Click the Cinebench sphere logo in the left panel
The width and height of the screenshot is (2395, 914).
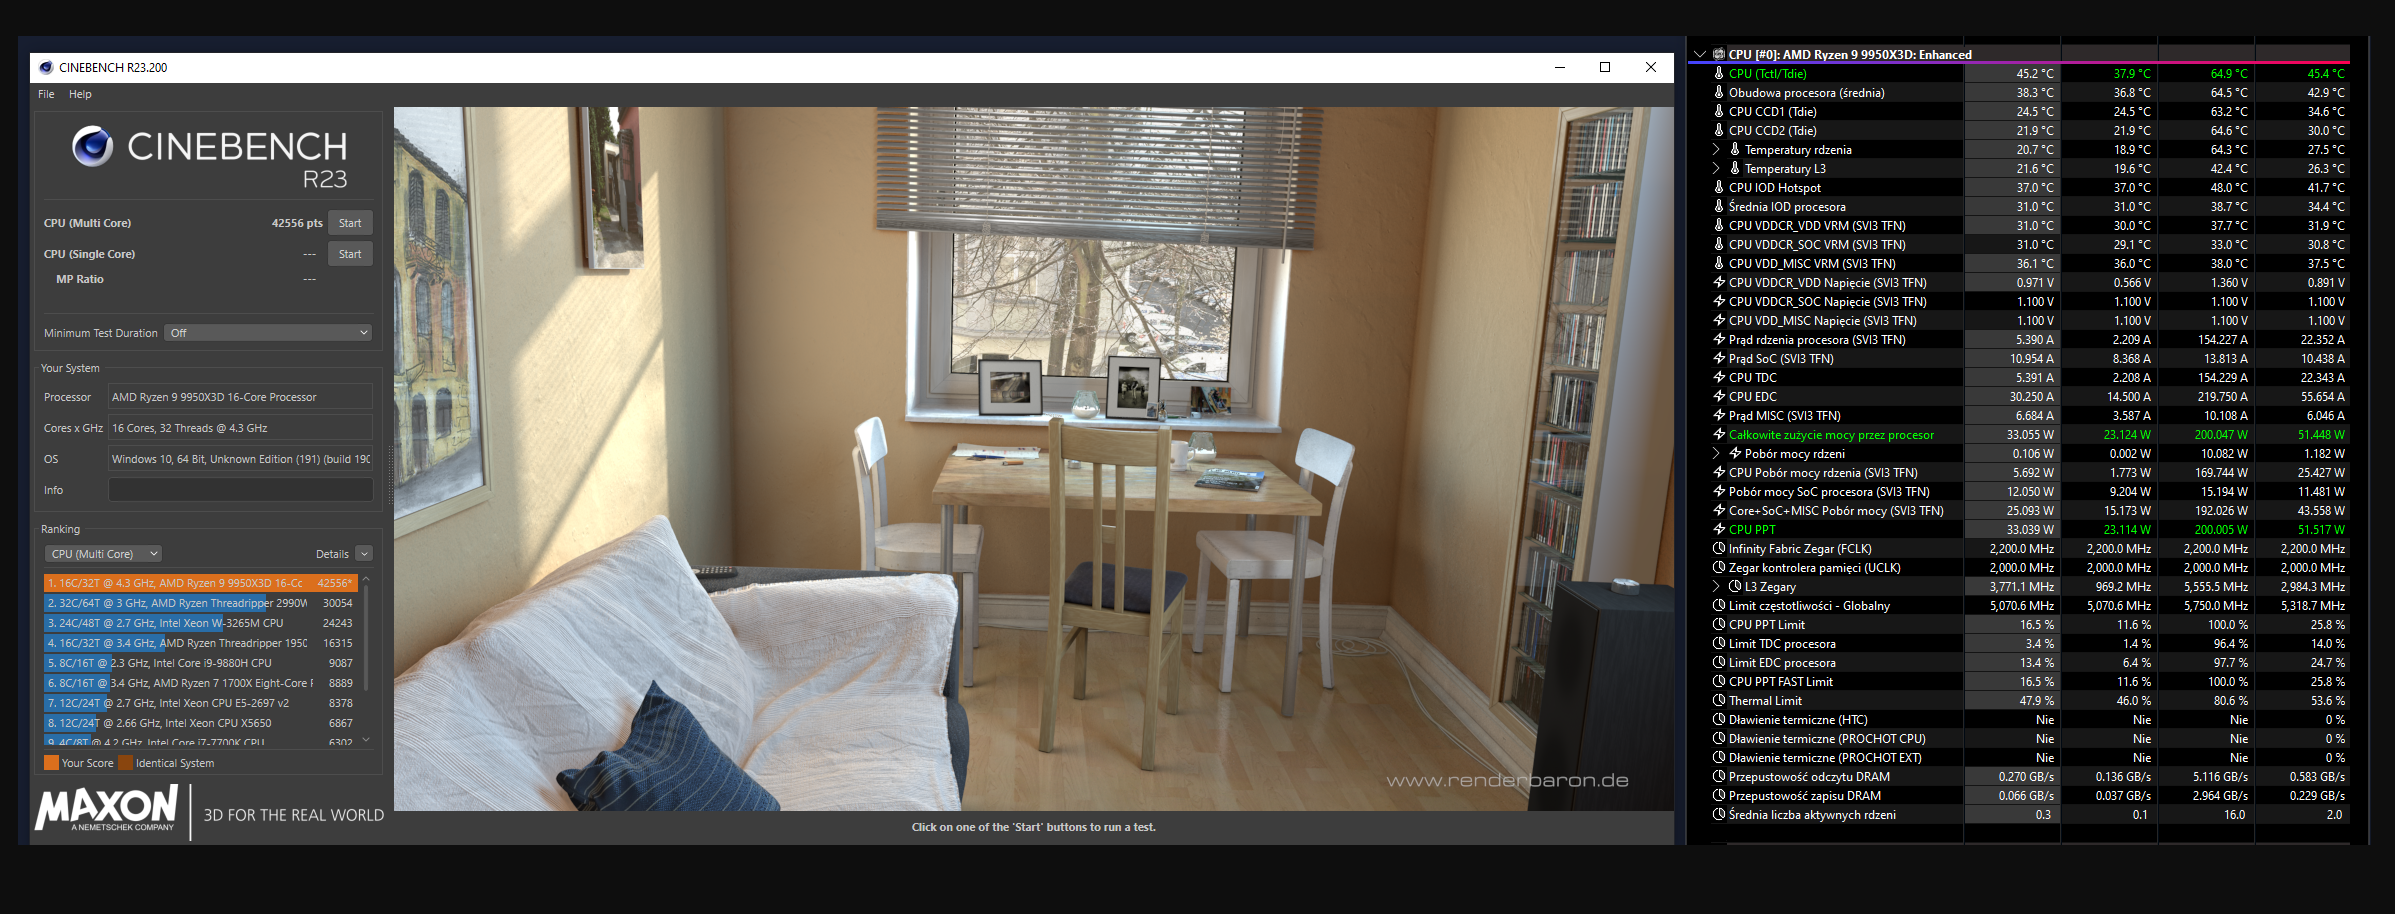pyautogui.click(x=92, y=146)
